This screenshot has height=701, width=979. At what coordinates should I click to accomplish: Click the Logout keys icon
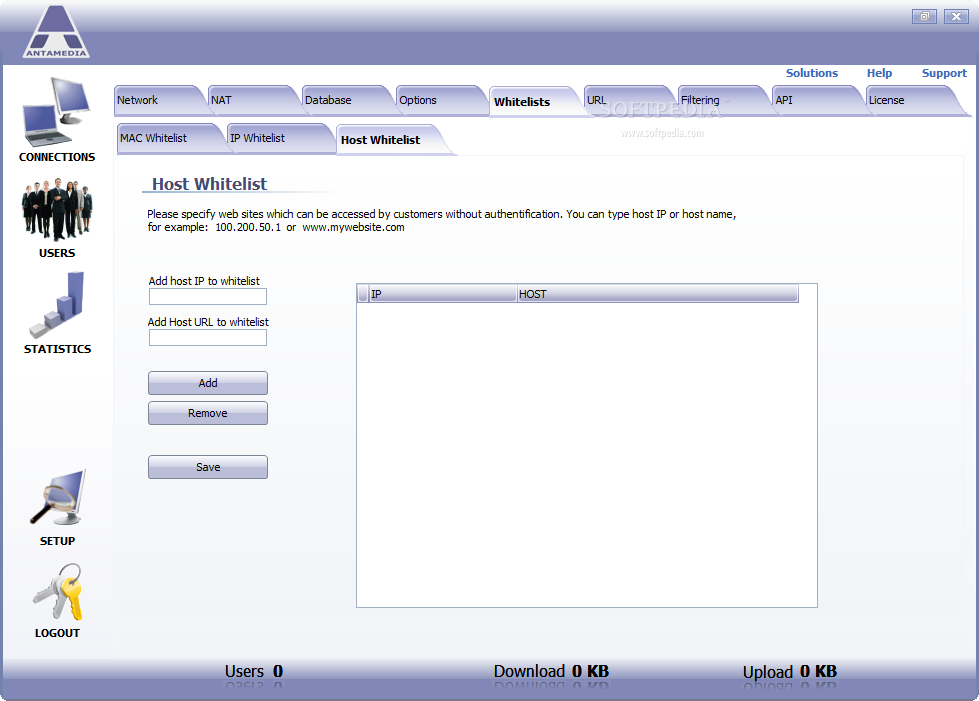tap(57, 592)
